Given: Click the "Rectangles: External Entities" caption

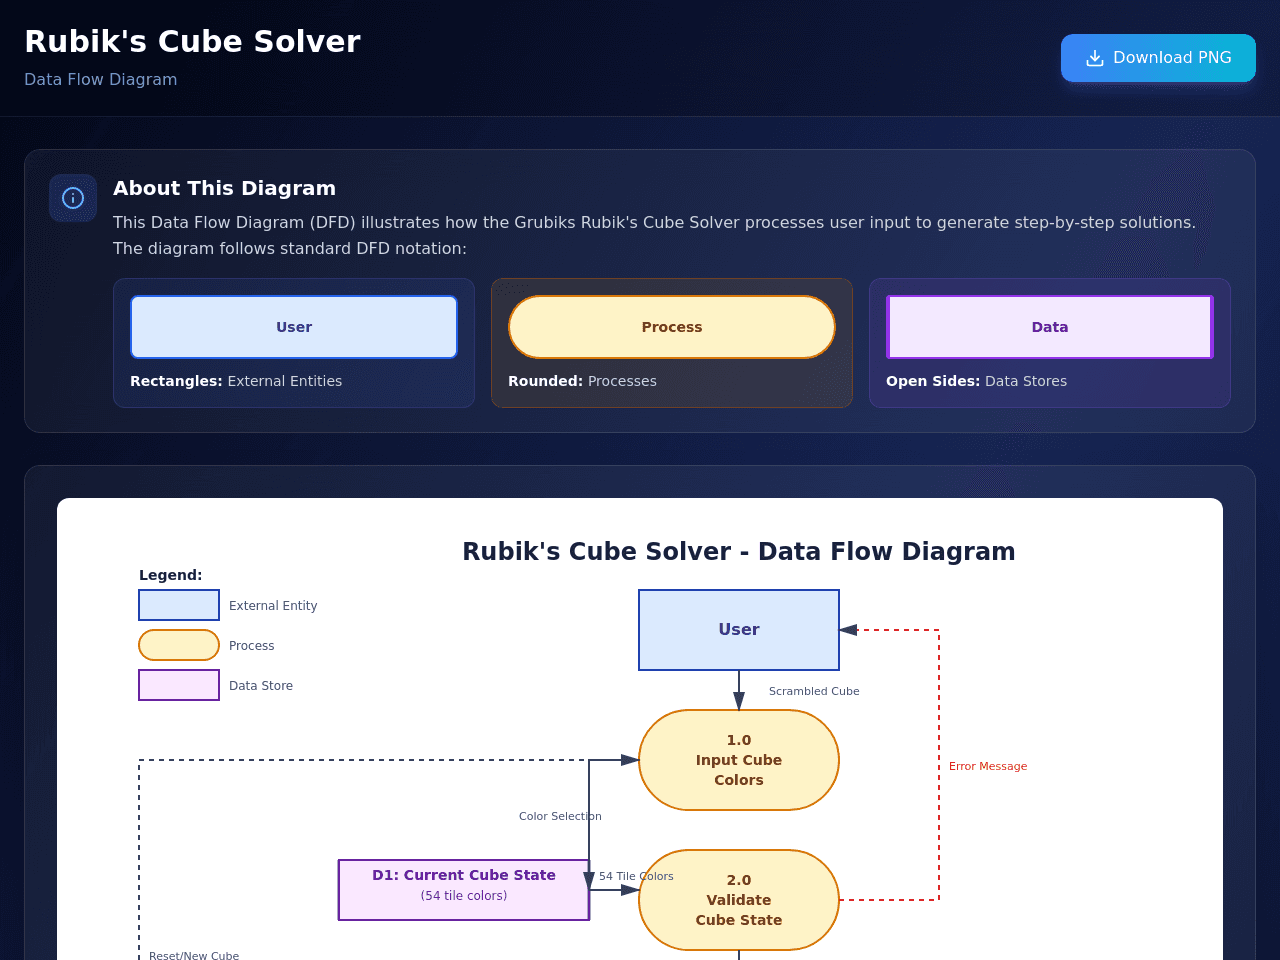Looking at the screenshot, I should point(236,381).
